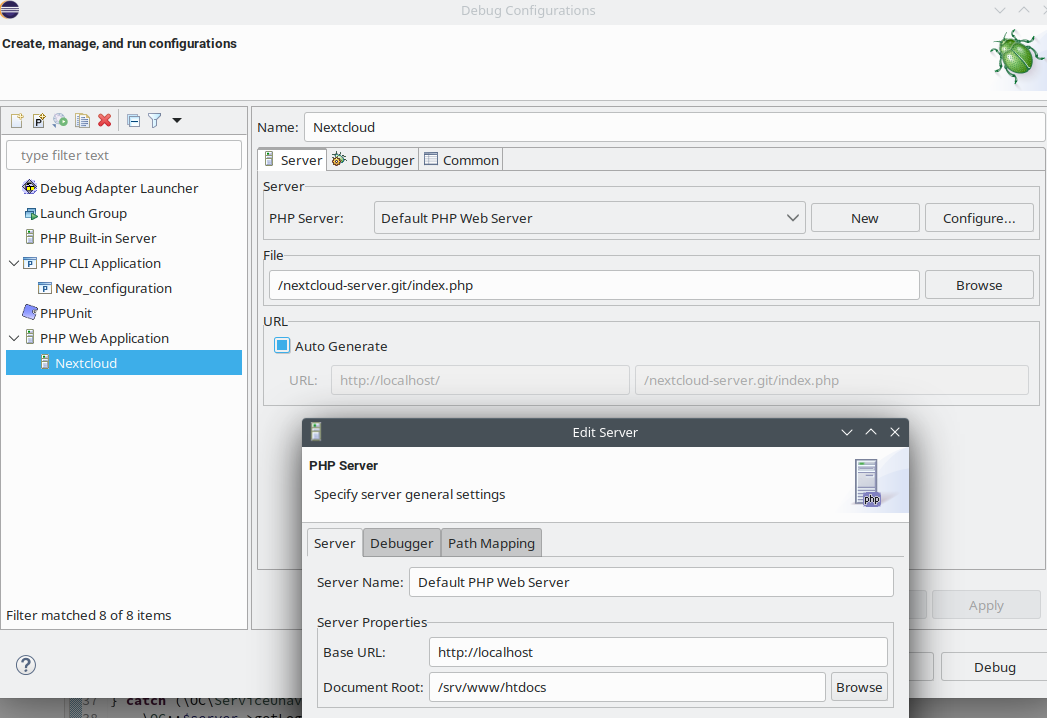
Task: Click the Eclipse logo in title bar
Action: coord(9,9)
